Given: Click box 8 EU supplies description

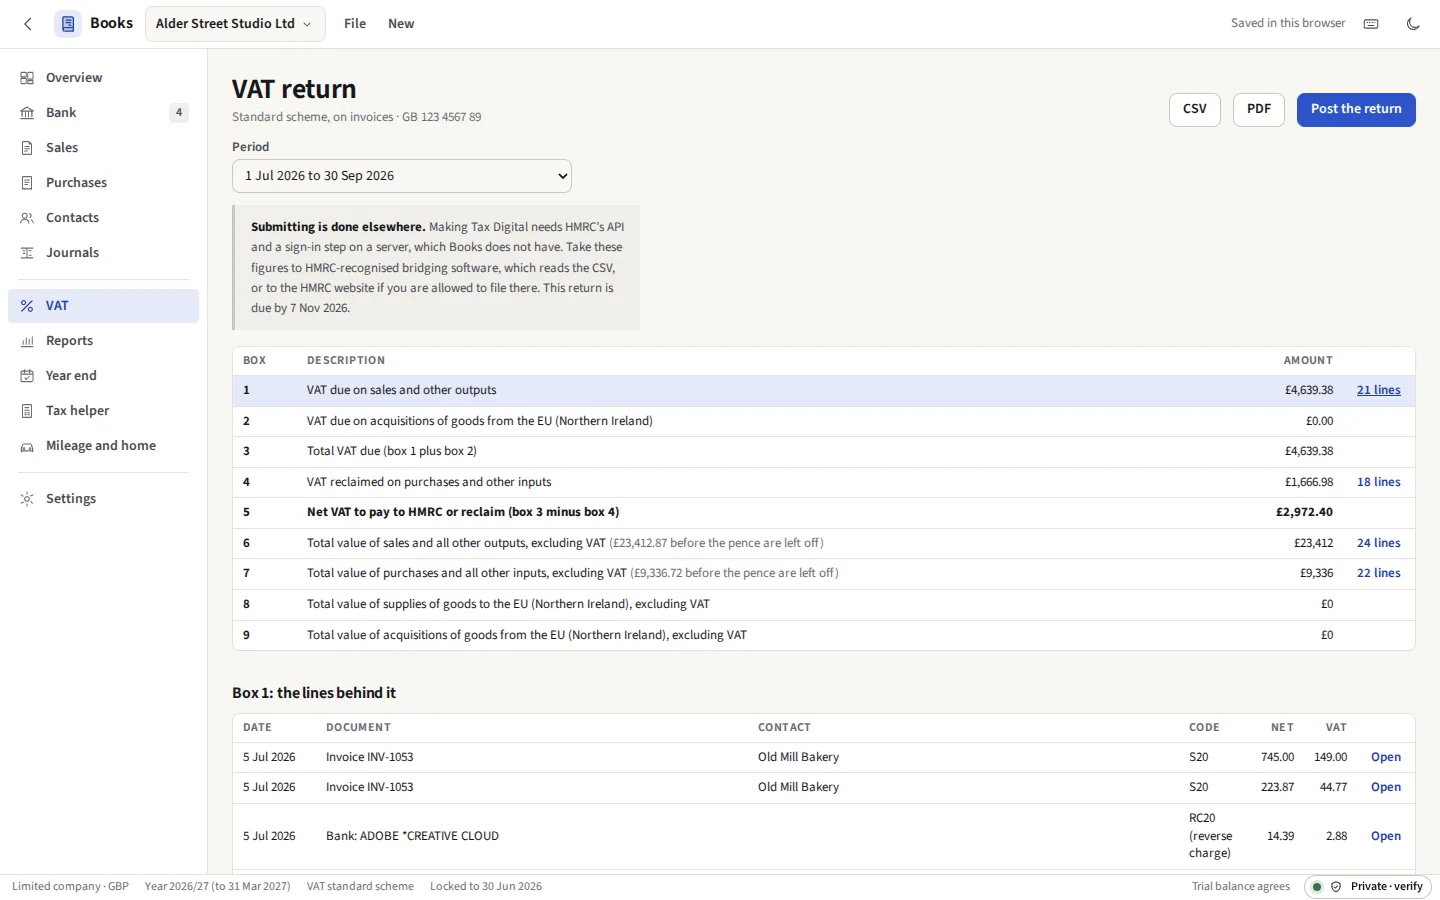Looking at the screenshot, I should click(x=508, y=605).
